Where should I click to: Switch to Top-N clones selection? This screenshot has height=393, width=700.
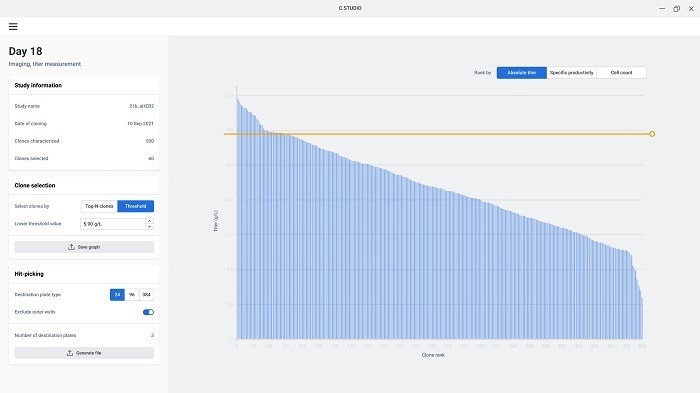pos(99,206)
